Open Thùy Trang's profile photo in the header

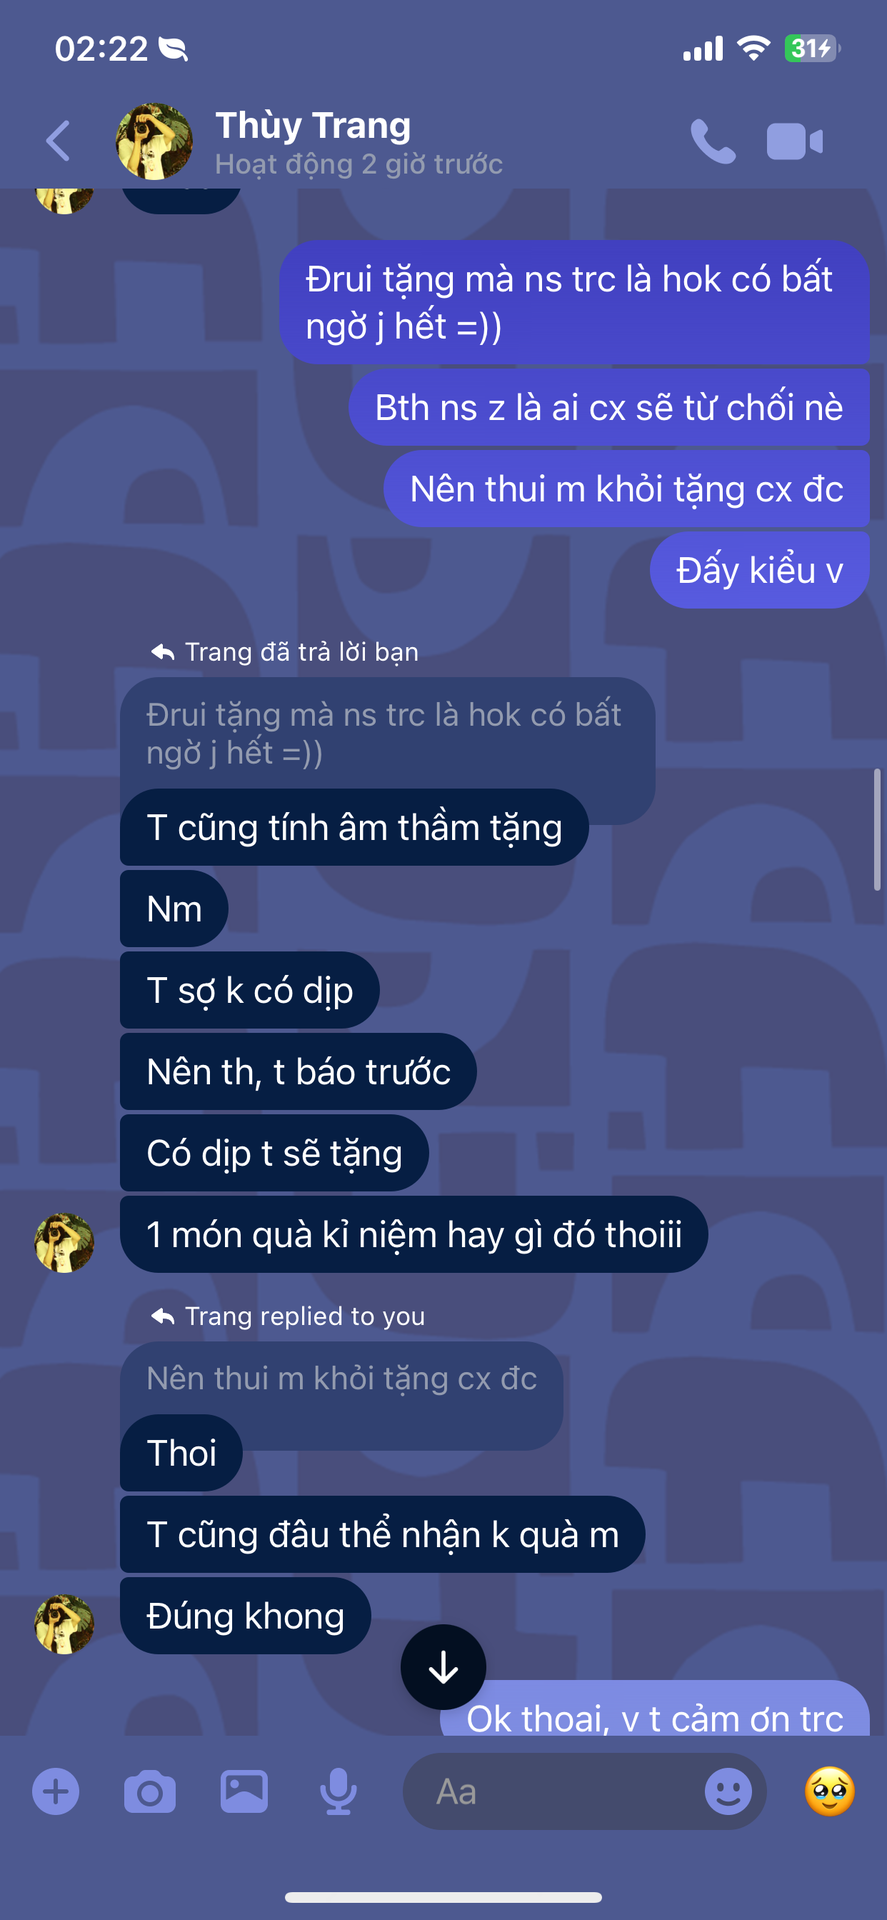coord(154,141)
